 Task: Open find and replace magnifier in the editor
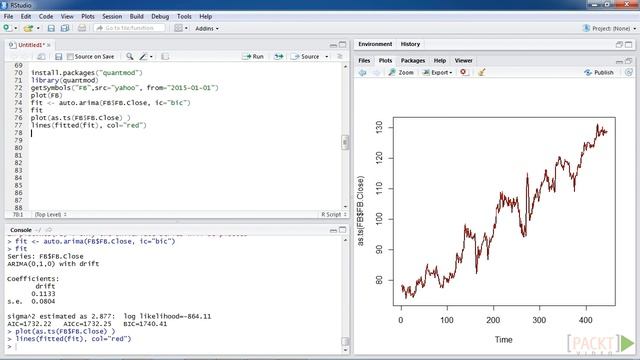point(129,56)
